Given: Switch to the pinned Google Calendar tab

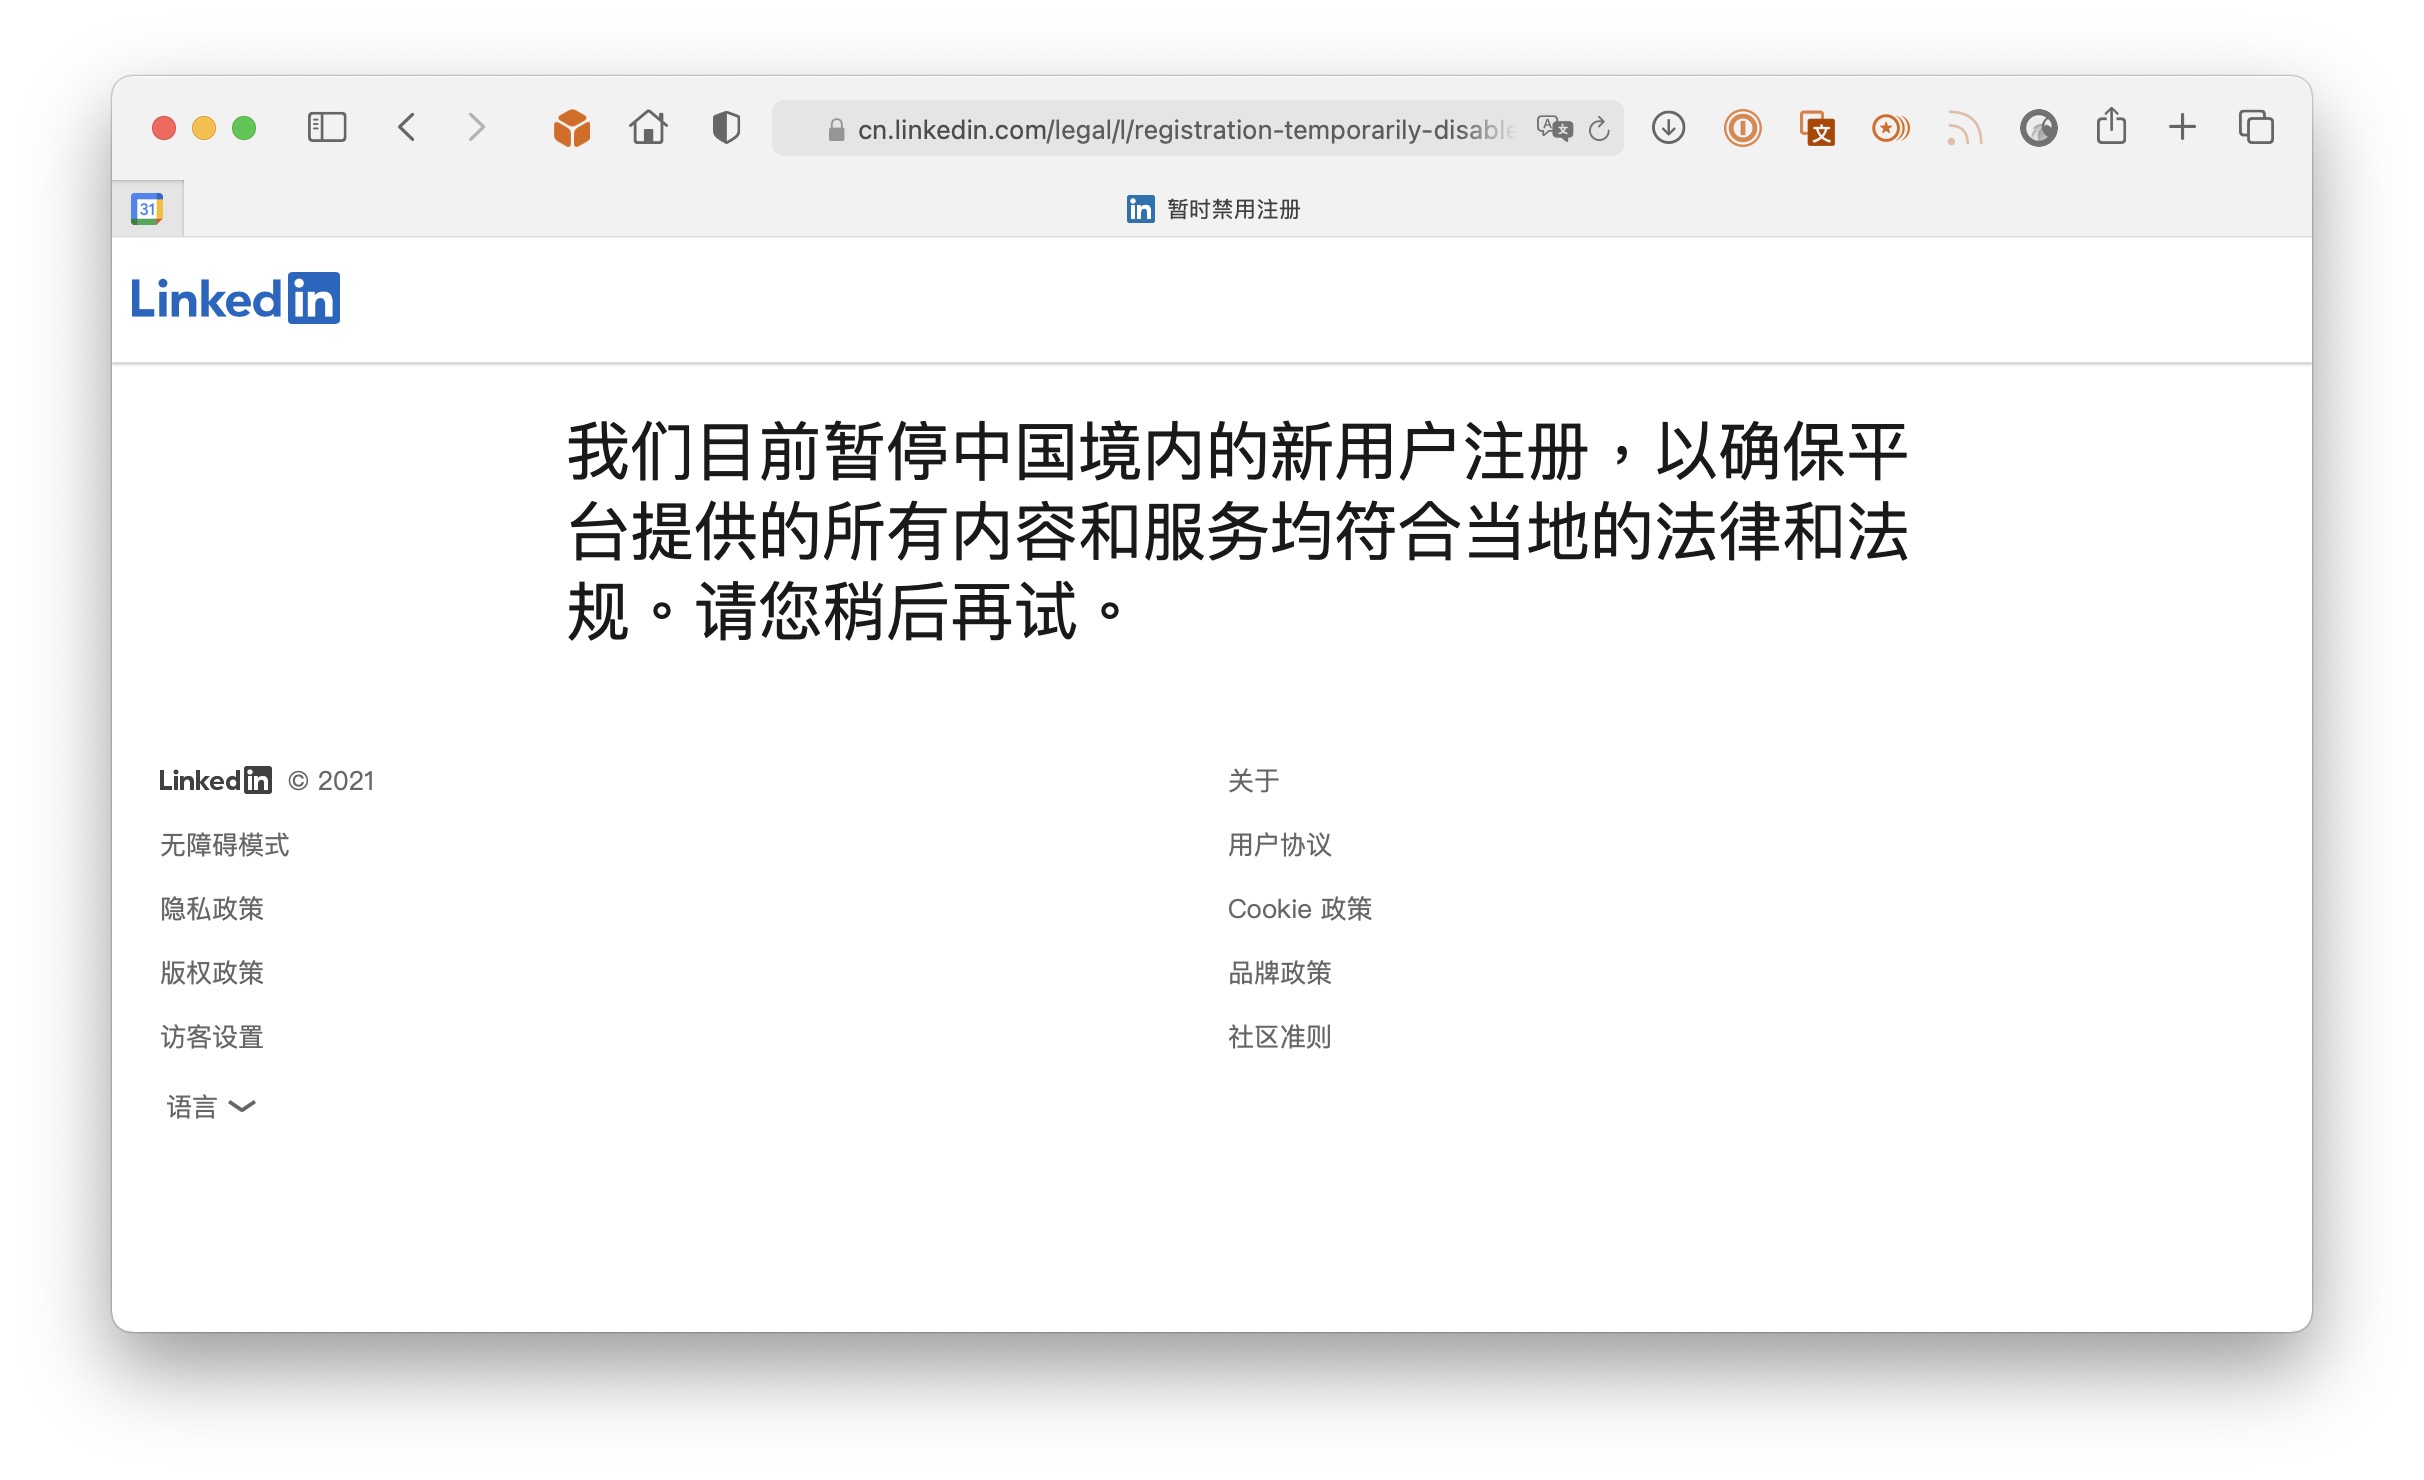Looking at the screenshot, I should pos(148,209).
